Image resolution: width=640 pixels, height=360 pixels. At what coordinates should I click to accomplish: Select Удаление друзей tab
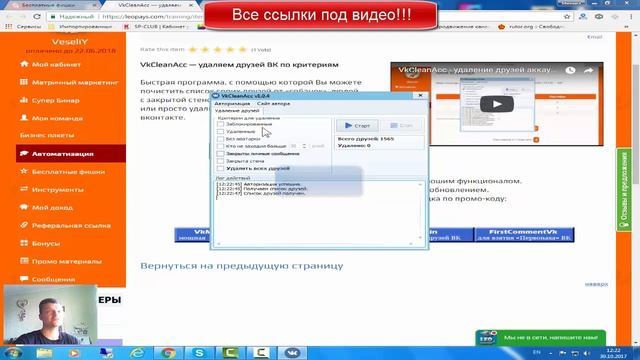coord(237,111)
